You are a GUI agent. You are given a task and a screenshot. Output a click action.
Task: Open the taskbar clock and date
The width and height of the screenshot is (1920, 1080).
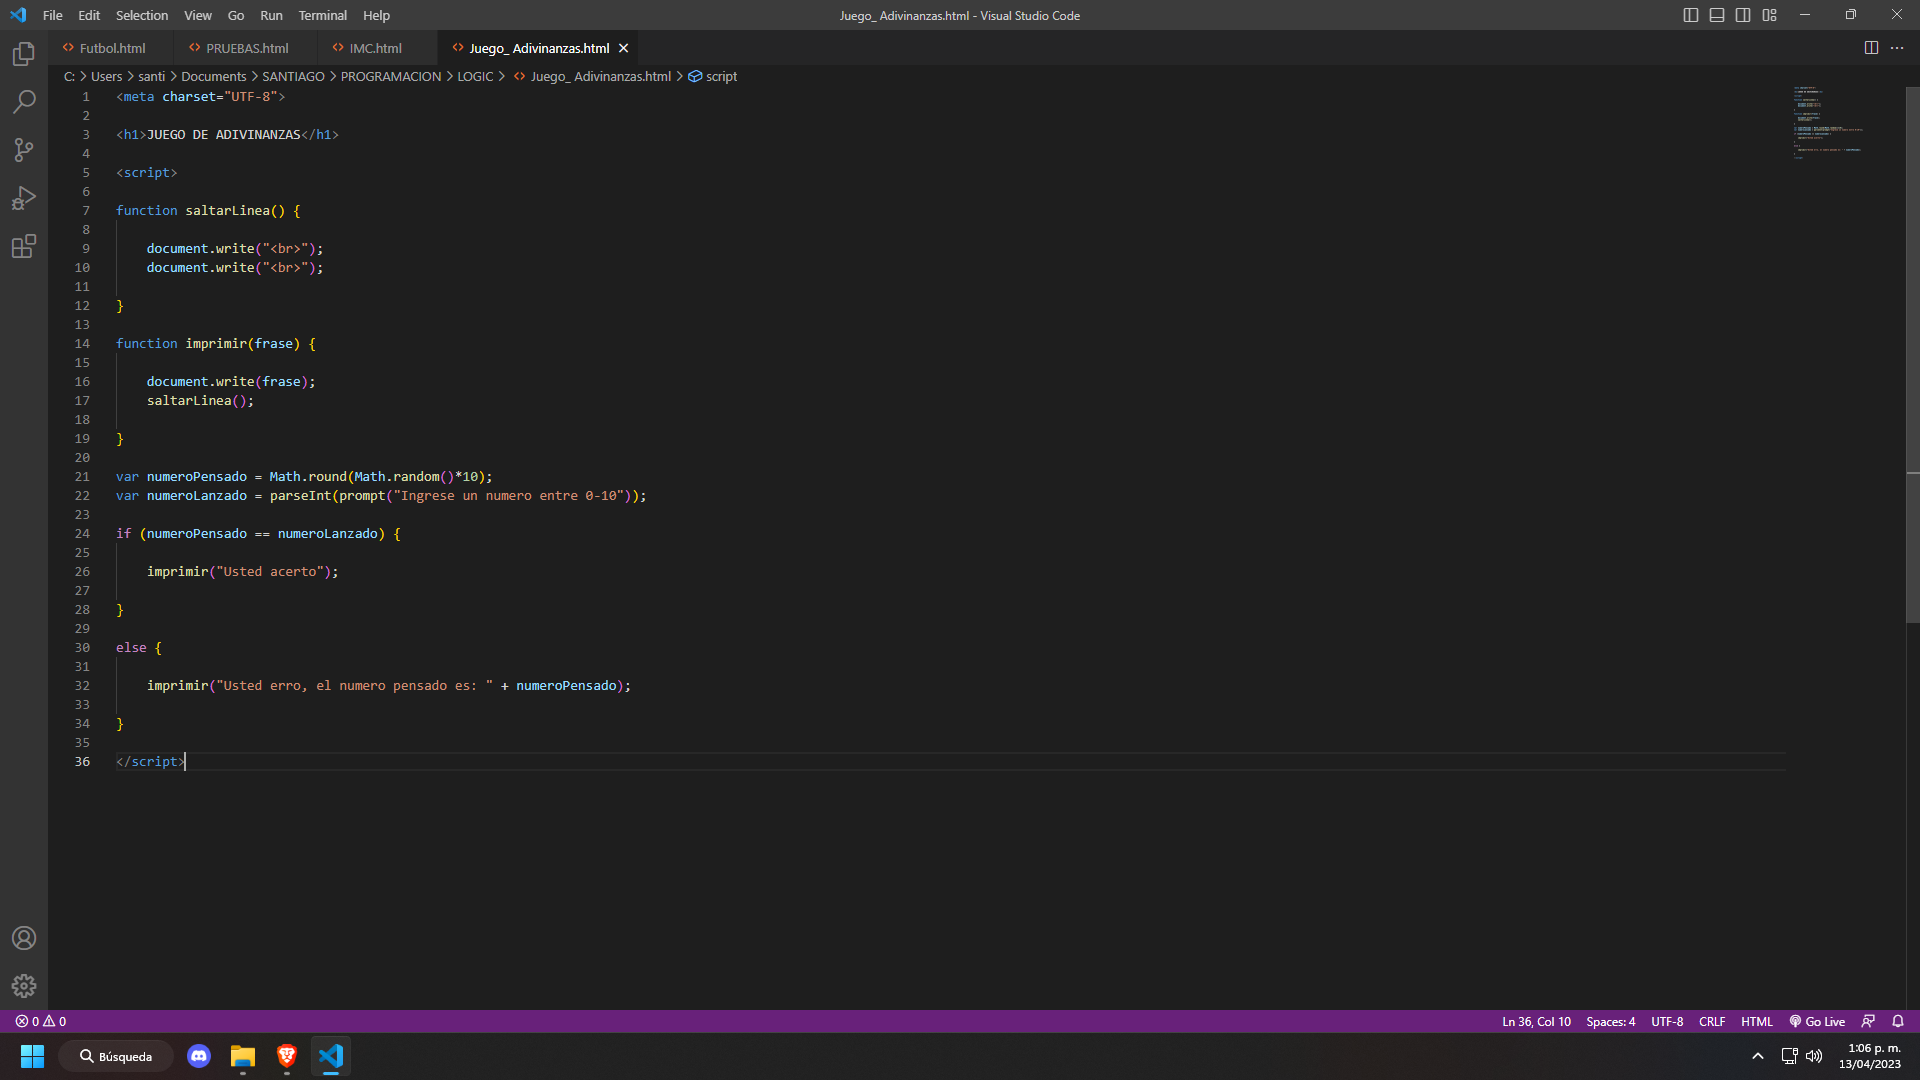click(1869, 1056)
